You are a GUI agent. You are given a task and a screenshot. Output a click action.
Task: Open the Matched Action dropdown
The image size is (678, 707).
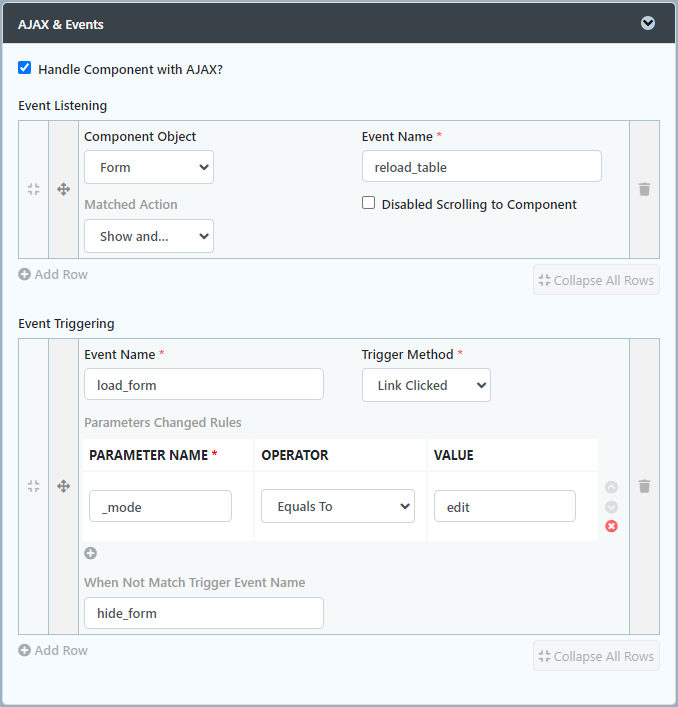pyautogui.click(x=148, y=236)
